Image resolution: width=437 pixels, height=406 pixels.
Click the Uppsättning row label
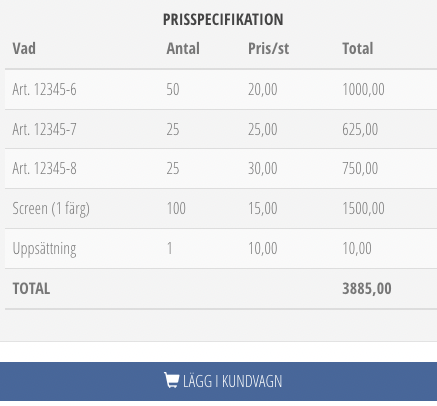click(44, 249)
